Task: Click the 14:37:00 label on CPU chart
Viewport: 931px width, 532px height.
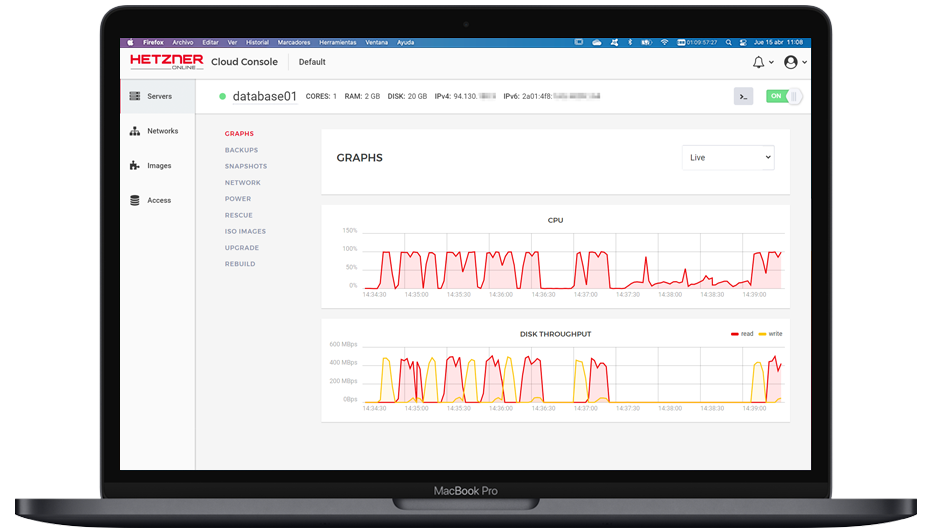Action: click(585, 294)
